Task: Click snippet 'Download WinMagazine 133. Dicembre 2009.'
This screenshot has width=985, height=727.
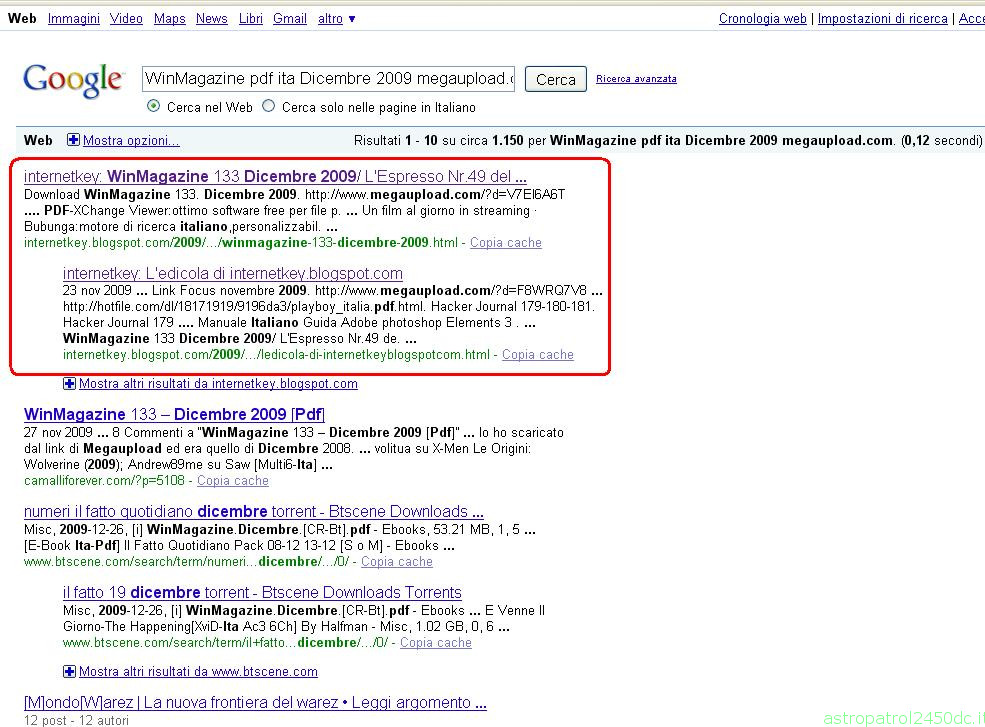Action: point(160,195)
